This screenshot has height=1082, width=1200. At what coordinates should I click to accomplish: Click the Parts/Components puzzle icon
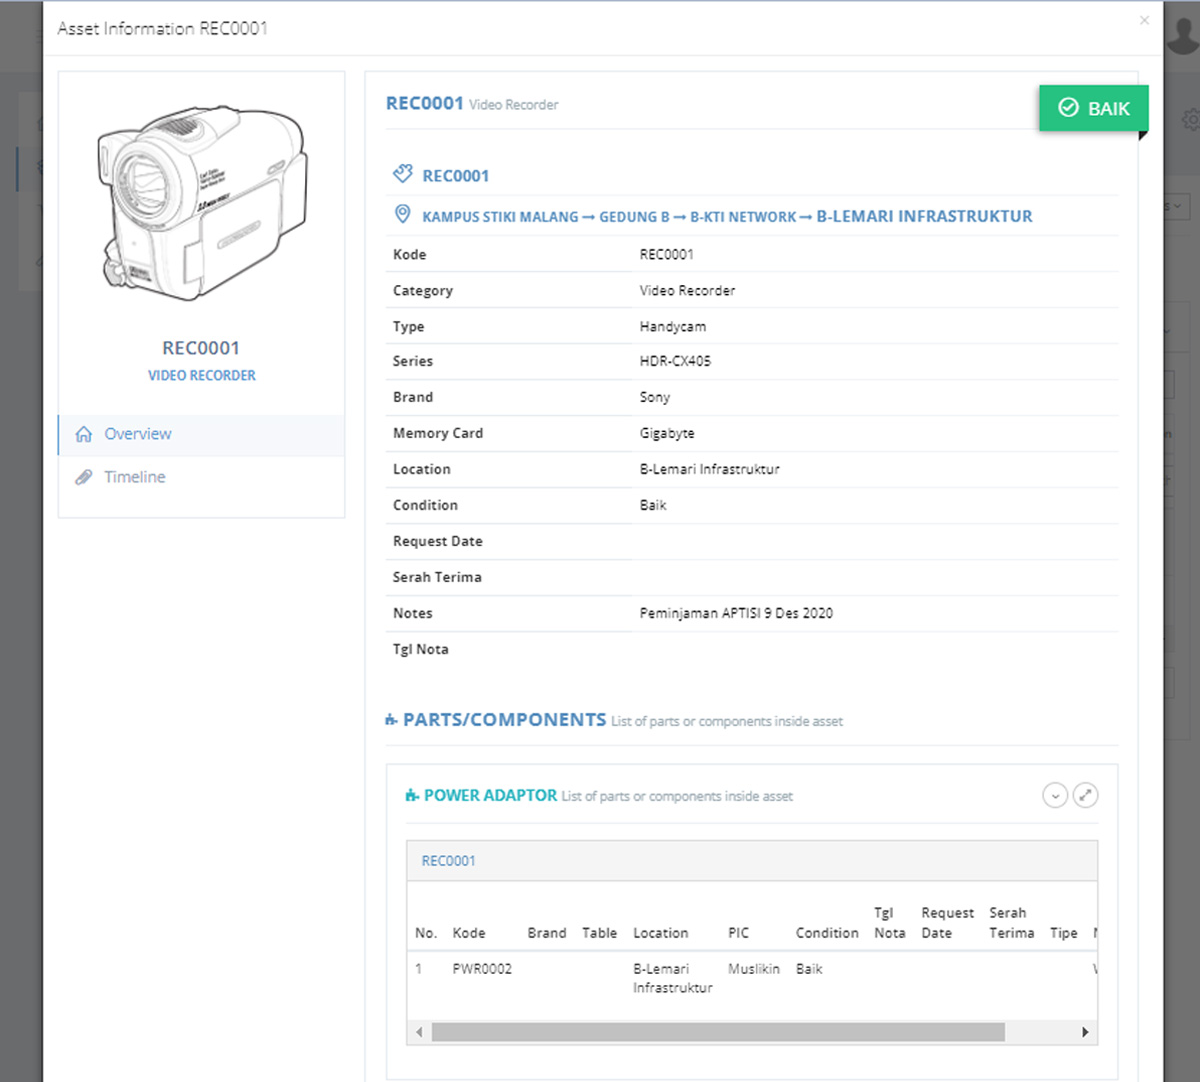391,720
